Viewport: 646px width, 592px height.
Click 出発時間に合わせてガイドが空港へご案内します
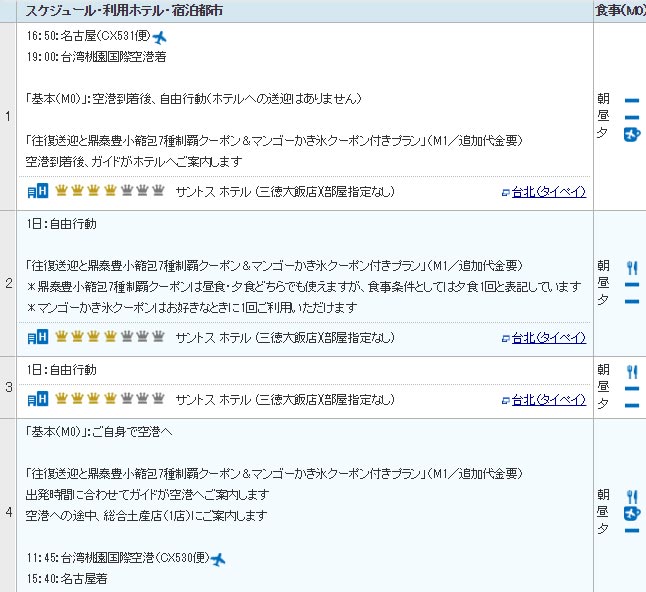[147, 494]
